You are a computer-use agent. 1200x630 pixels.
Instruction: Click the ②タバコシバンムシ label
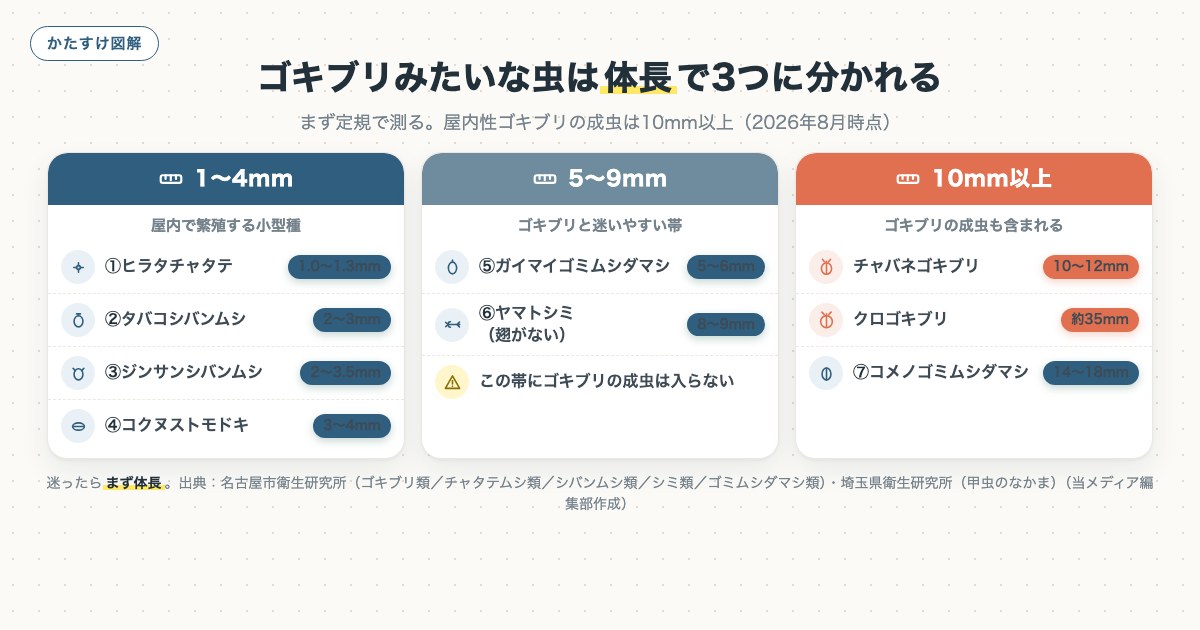coord(175,320)
